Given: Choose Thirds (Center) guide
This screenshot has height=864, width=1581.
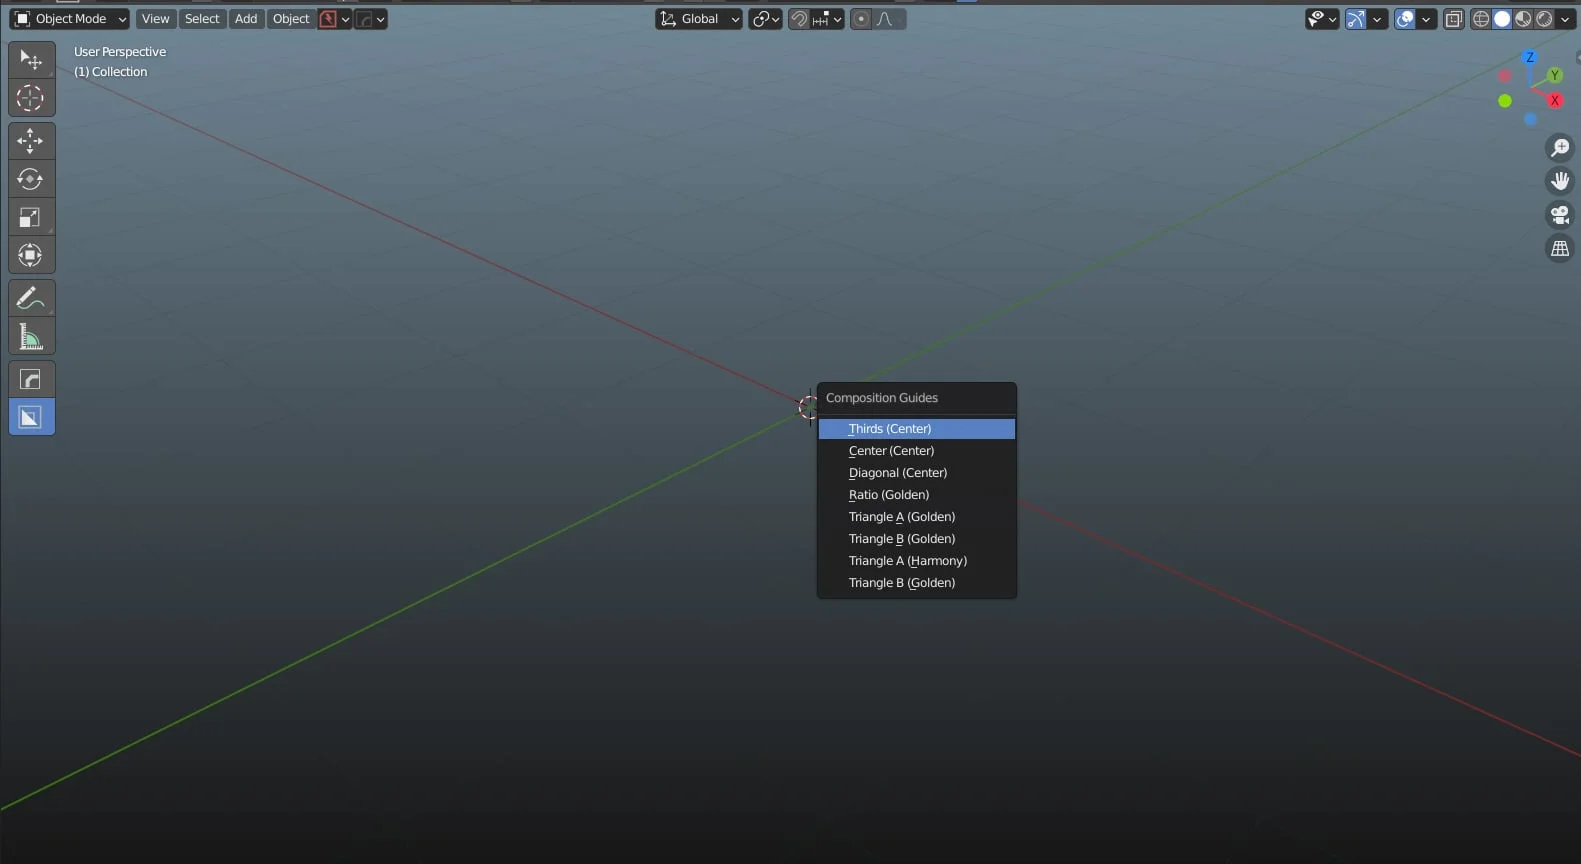Looking at the screenshot, I should pyautogui.click(x=917, y=429).
